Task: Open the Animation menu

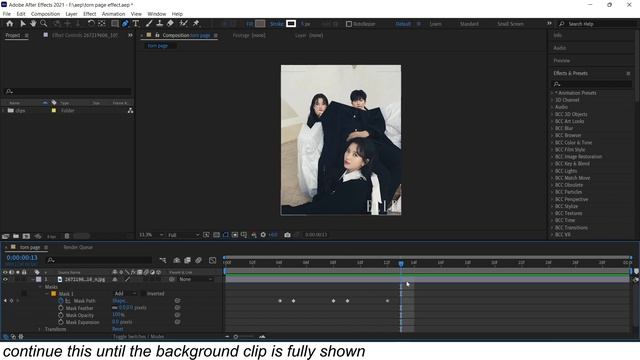Action: pos(113,14)
